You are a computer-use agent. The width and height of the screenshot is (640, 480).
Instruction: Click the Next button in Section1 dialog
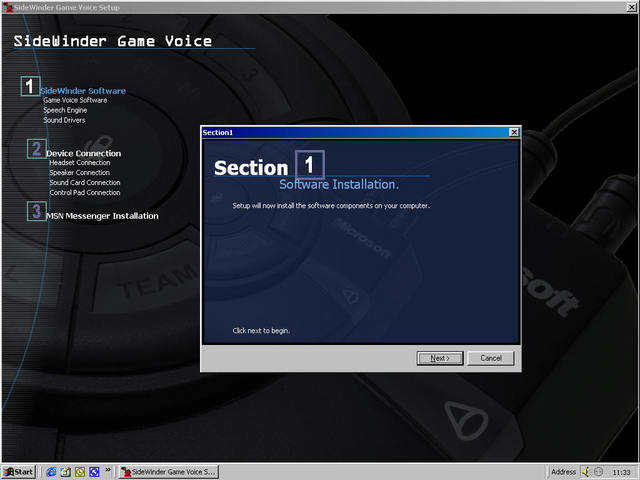click(440, 358)
